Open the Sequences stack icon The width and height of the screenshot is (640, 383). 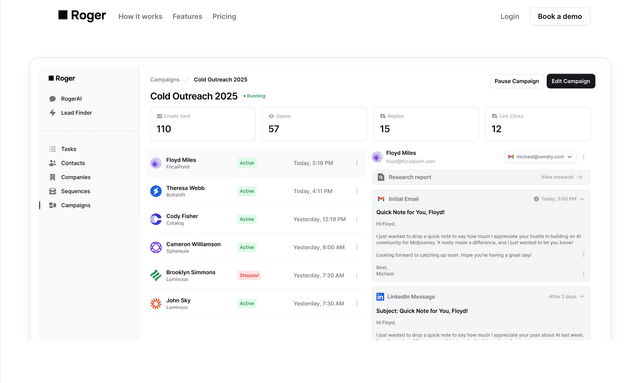(52, 191)
